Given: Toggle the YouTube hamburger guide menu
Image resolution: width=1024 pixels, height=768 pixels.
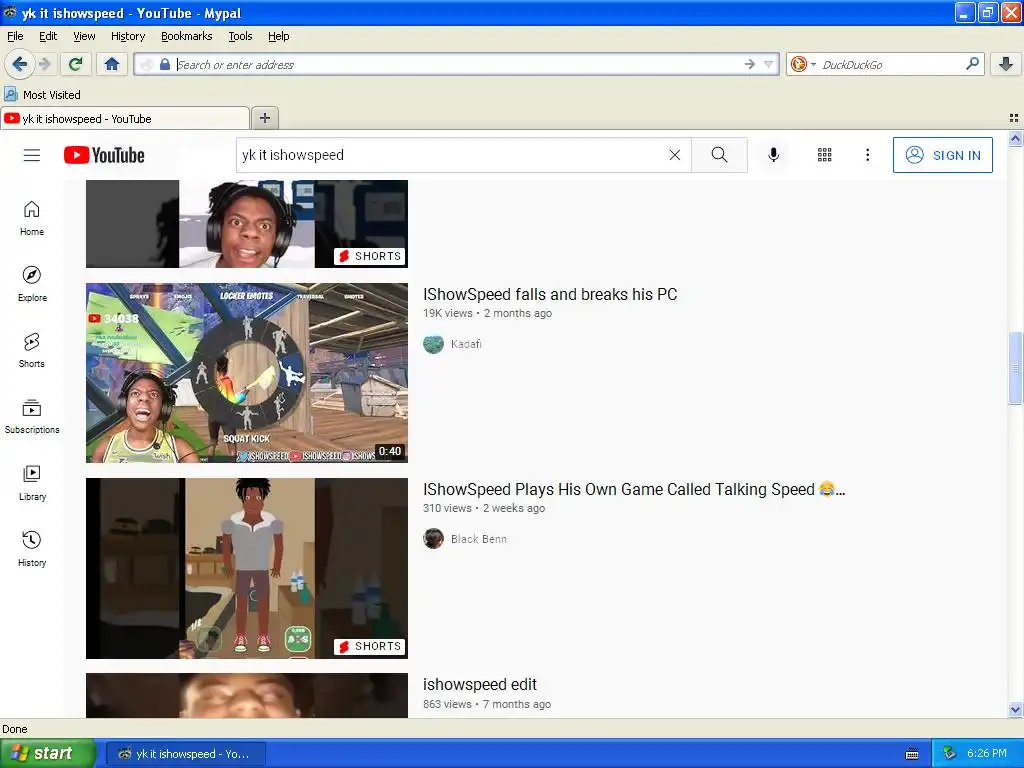Looking at the screenshot, I should pyautogui.click(x=31, y=155).
